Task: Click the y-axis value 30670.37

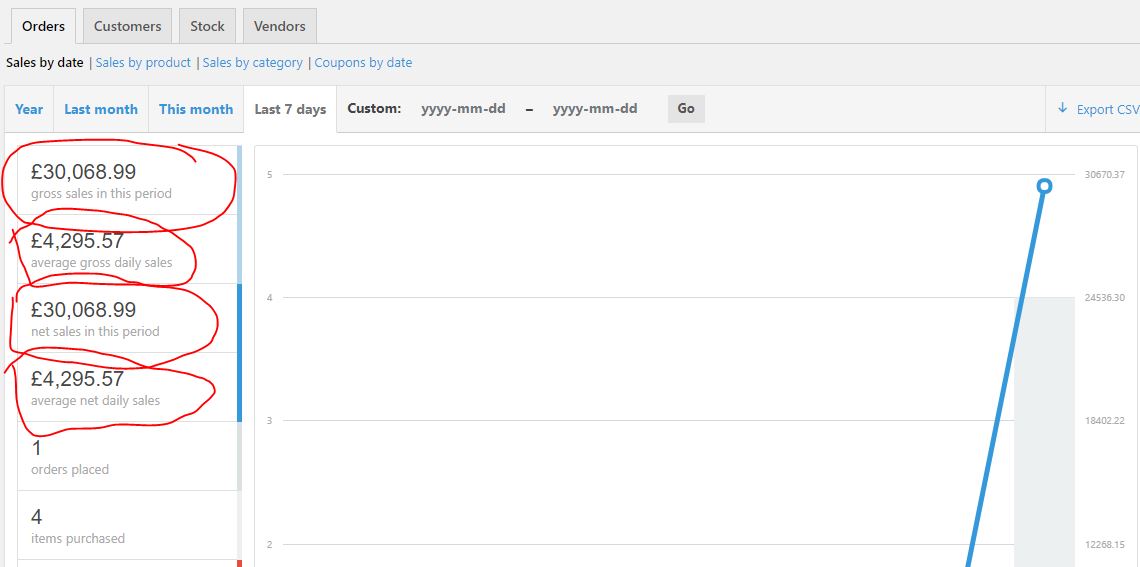Action: (x=1104, y=174)
